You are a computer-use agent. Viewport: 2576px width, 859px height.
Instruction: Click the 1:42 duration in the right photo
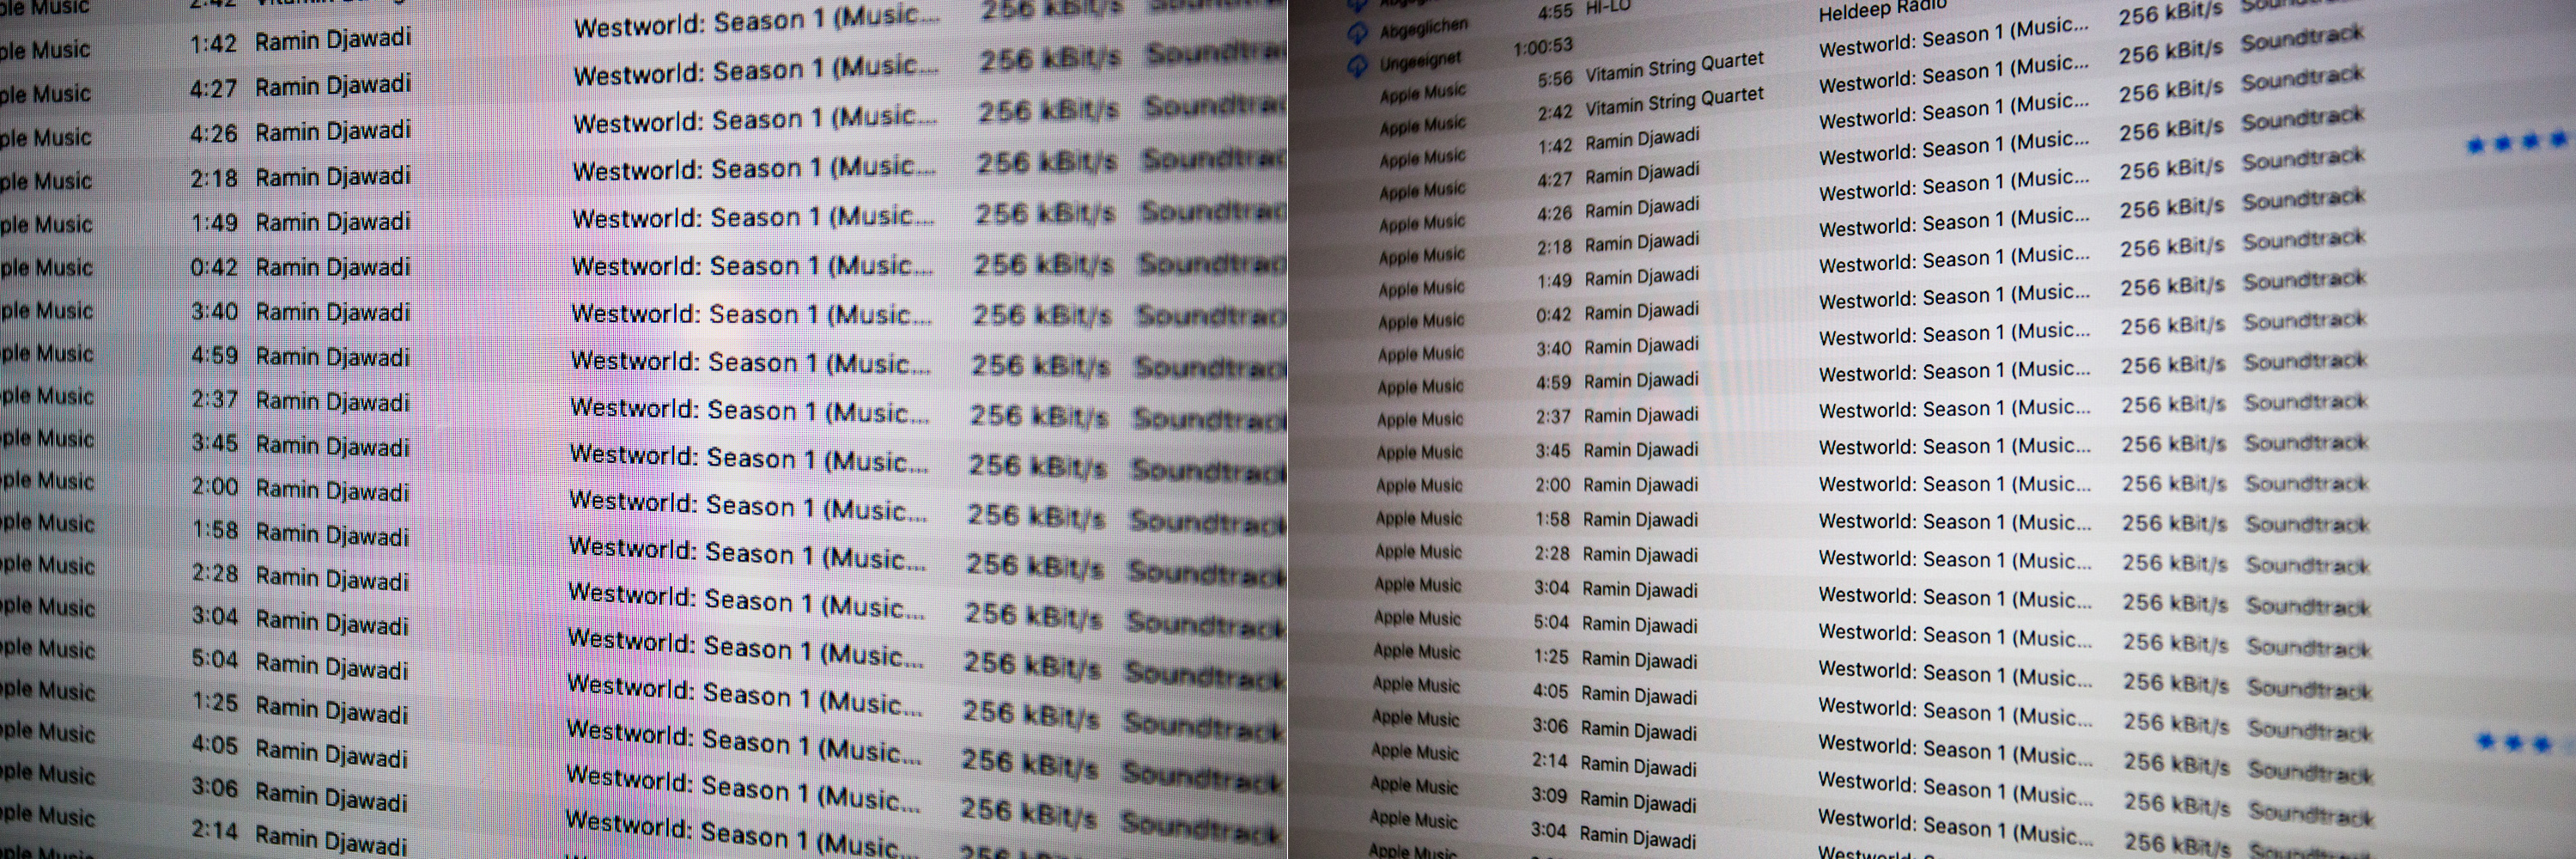tap(1555, 146)
